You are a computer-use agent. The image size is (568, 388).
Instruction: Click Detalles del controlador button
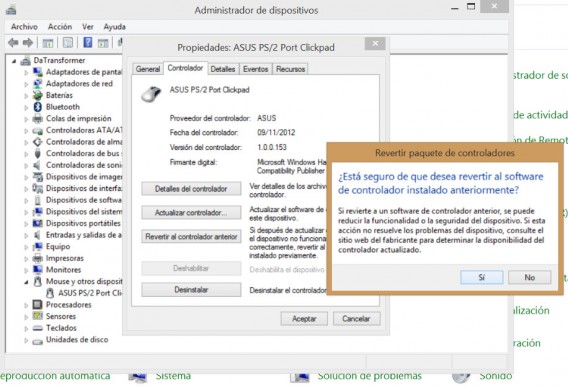(x=191, y=189)
